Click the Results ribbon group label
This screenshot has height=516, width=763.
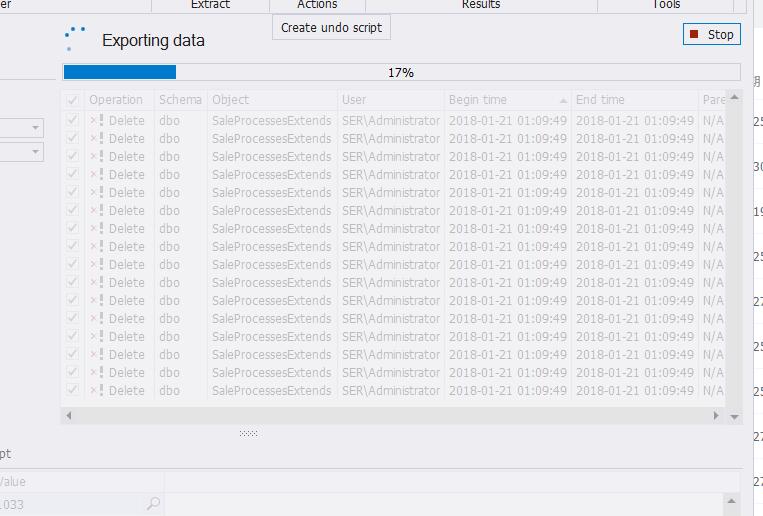(481, 4)
